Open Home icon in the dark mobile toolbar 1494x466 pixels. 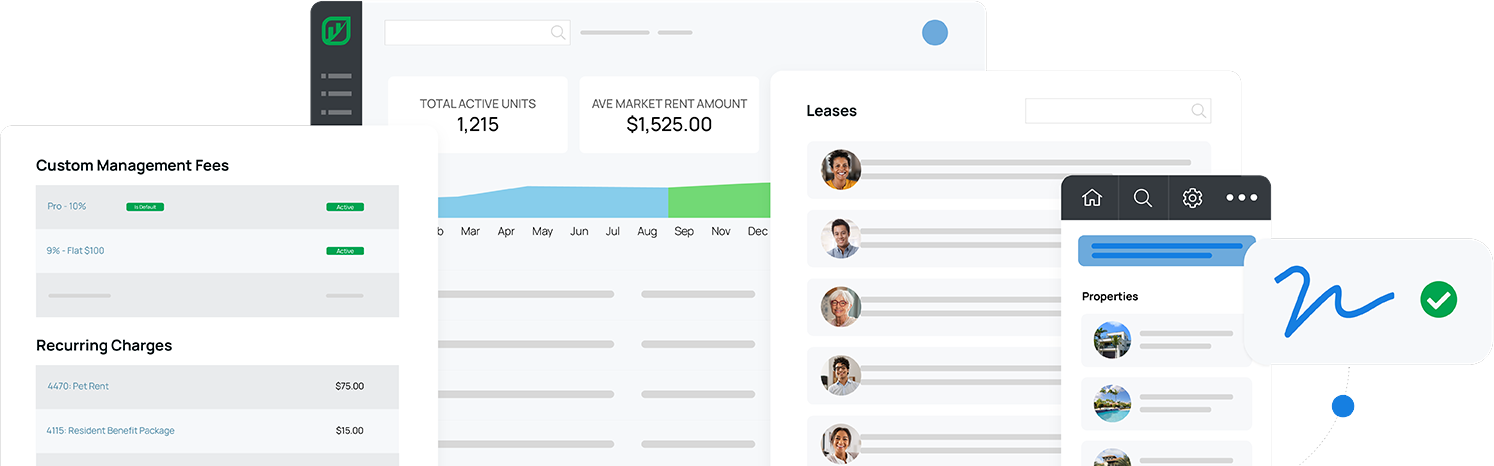1092,198
